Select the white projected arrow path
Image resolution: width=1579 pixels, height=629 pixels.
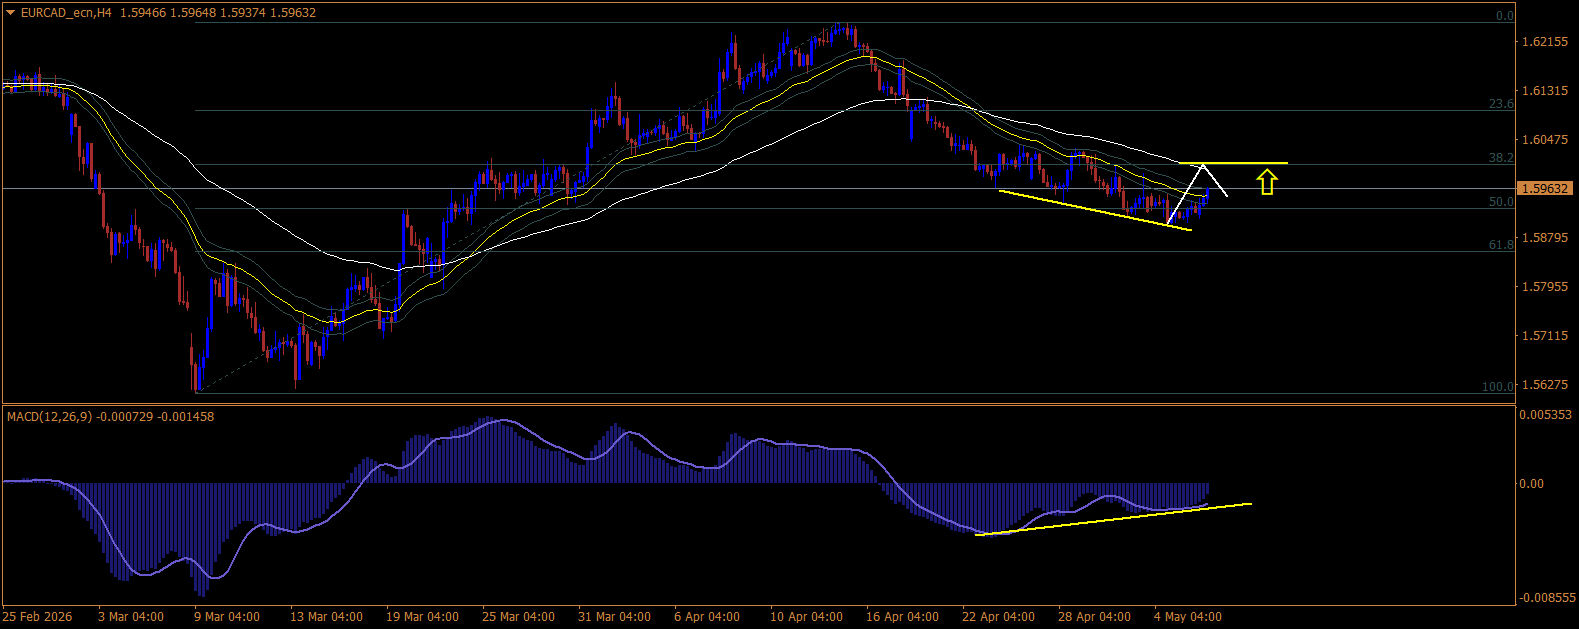tap(1198, 193)
